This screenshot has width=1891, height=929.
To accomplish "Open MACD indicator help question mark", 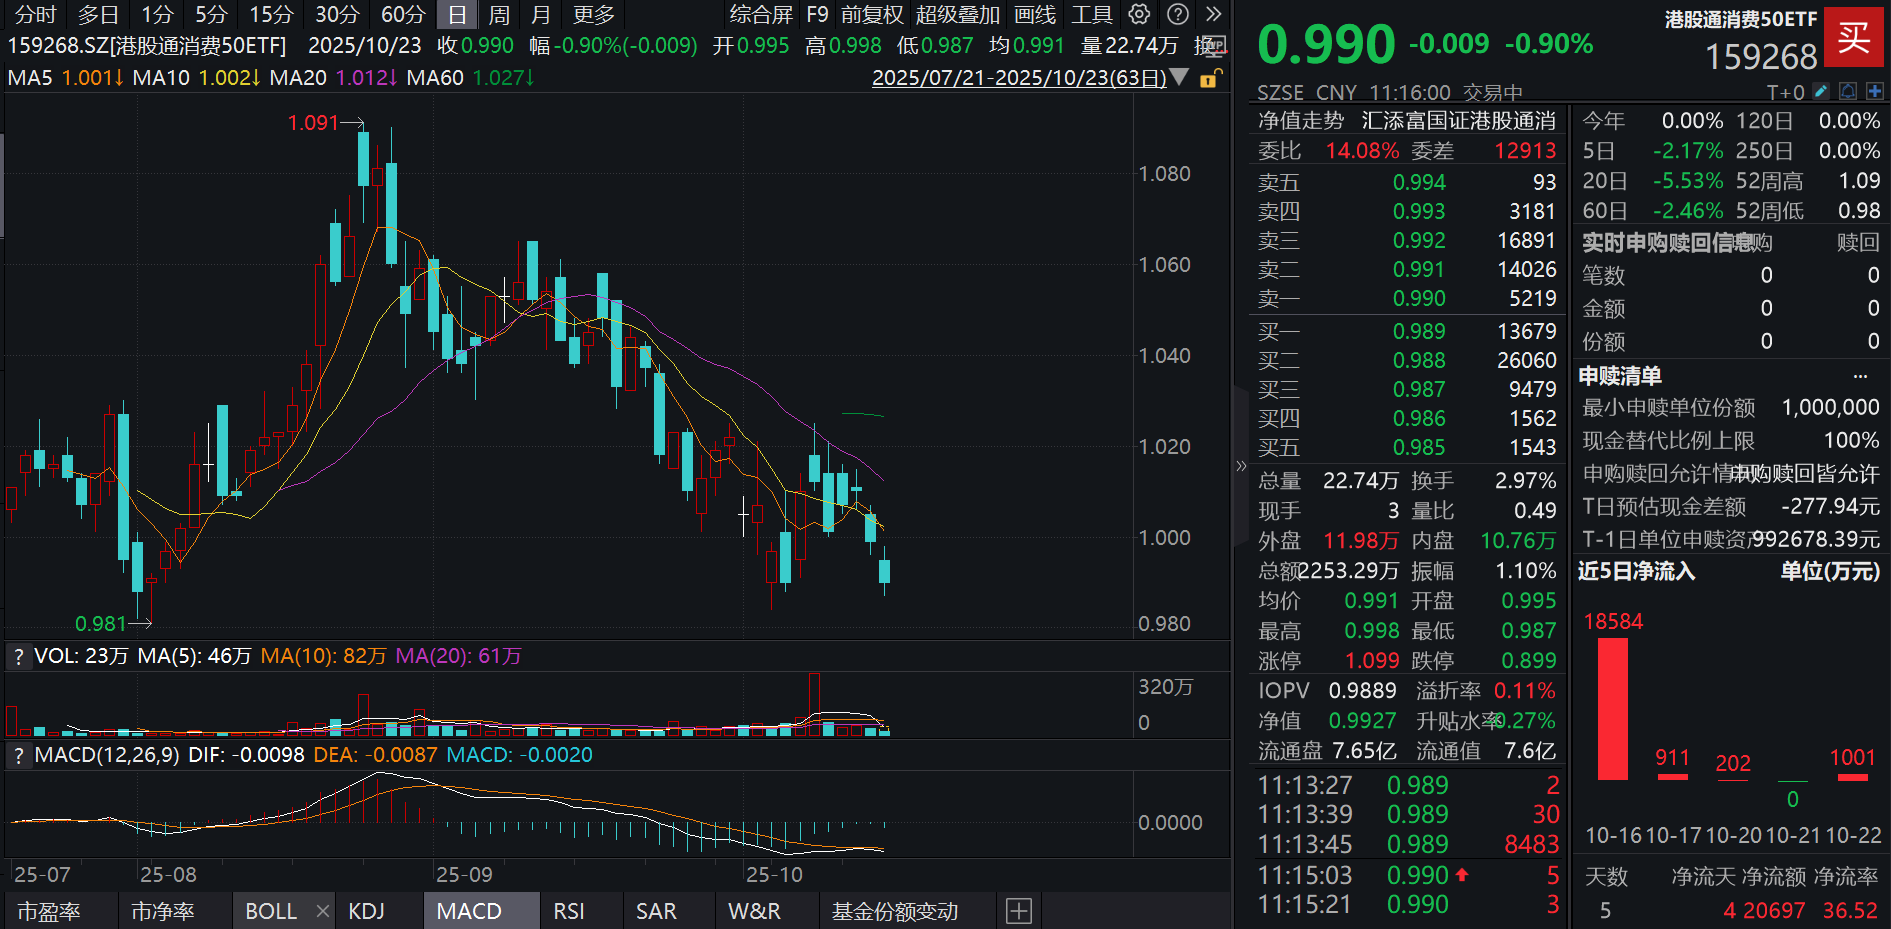I will tap(18, 756).
